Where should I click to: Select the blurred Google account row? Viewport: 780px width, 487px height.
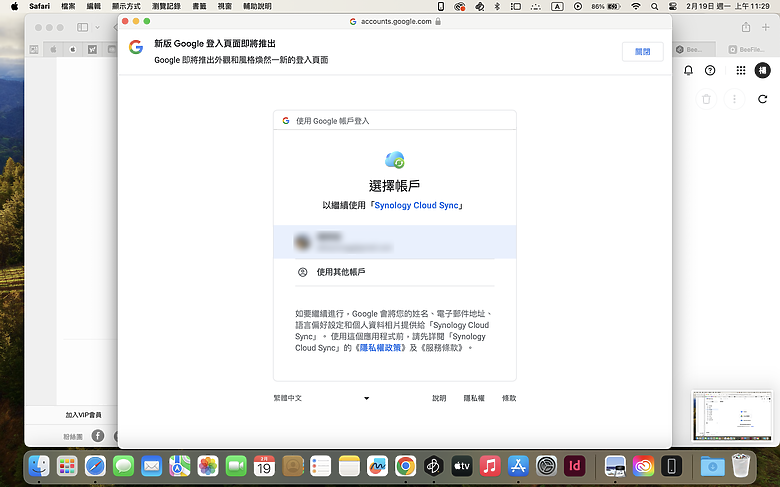394,242
